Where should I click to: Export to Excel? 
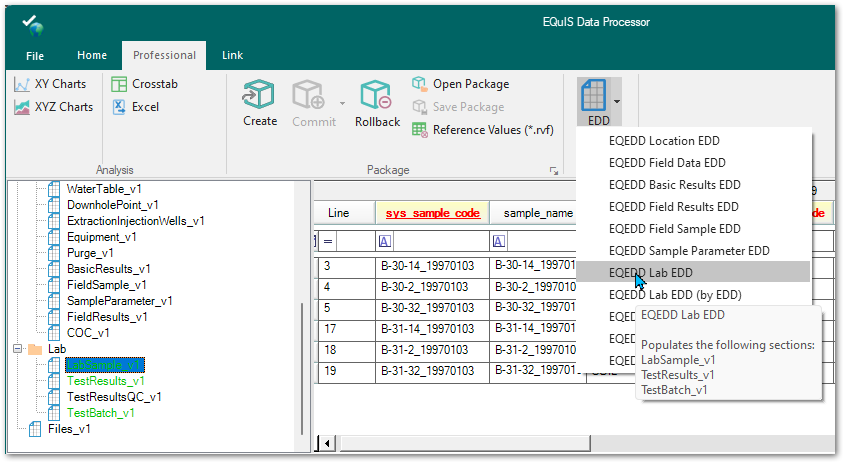click(x=136, y=107)
